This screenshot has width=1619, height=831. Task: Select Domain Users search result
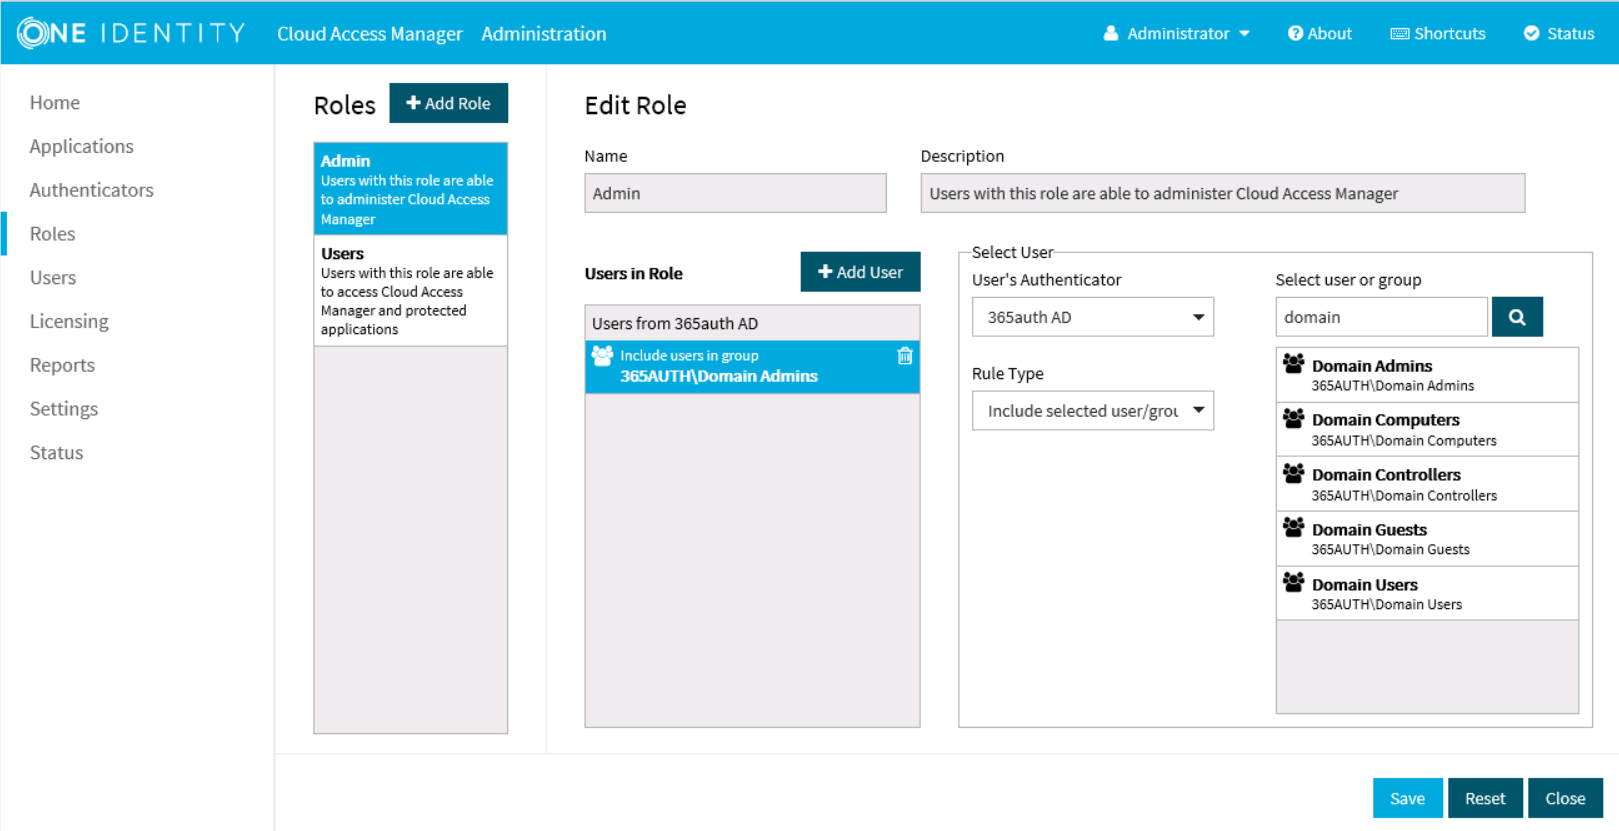pyautogui.click(x=1427, y=594)
